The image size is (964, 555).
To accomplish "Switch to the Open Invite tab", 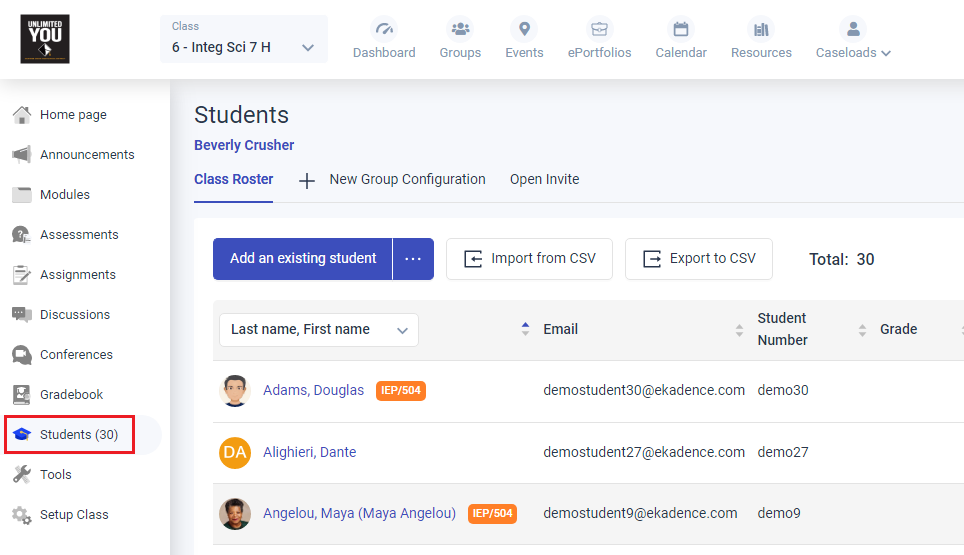I will coord(545,179).
